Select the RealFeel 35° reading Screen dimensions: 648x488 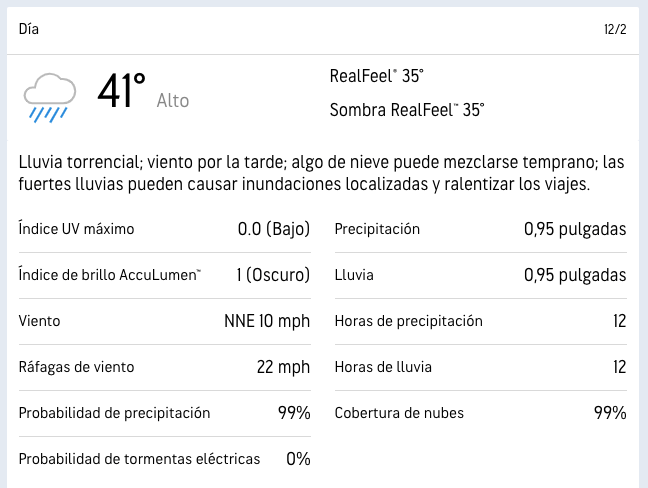(377, 76)
